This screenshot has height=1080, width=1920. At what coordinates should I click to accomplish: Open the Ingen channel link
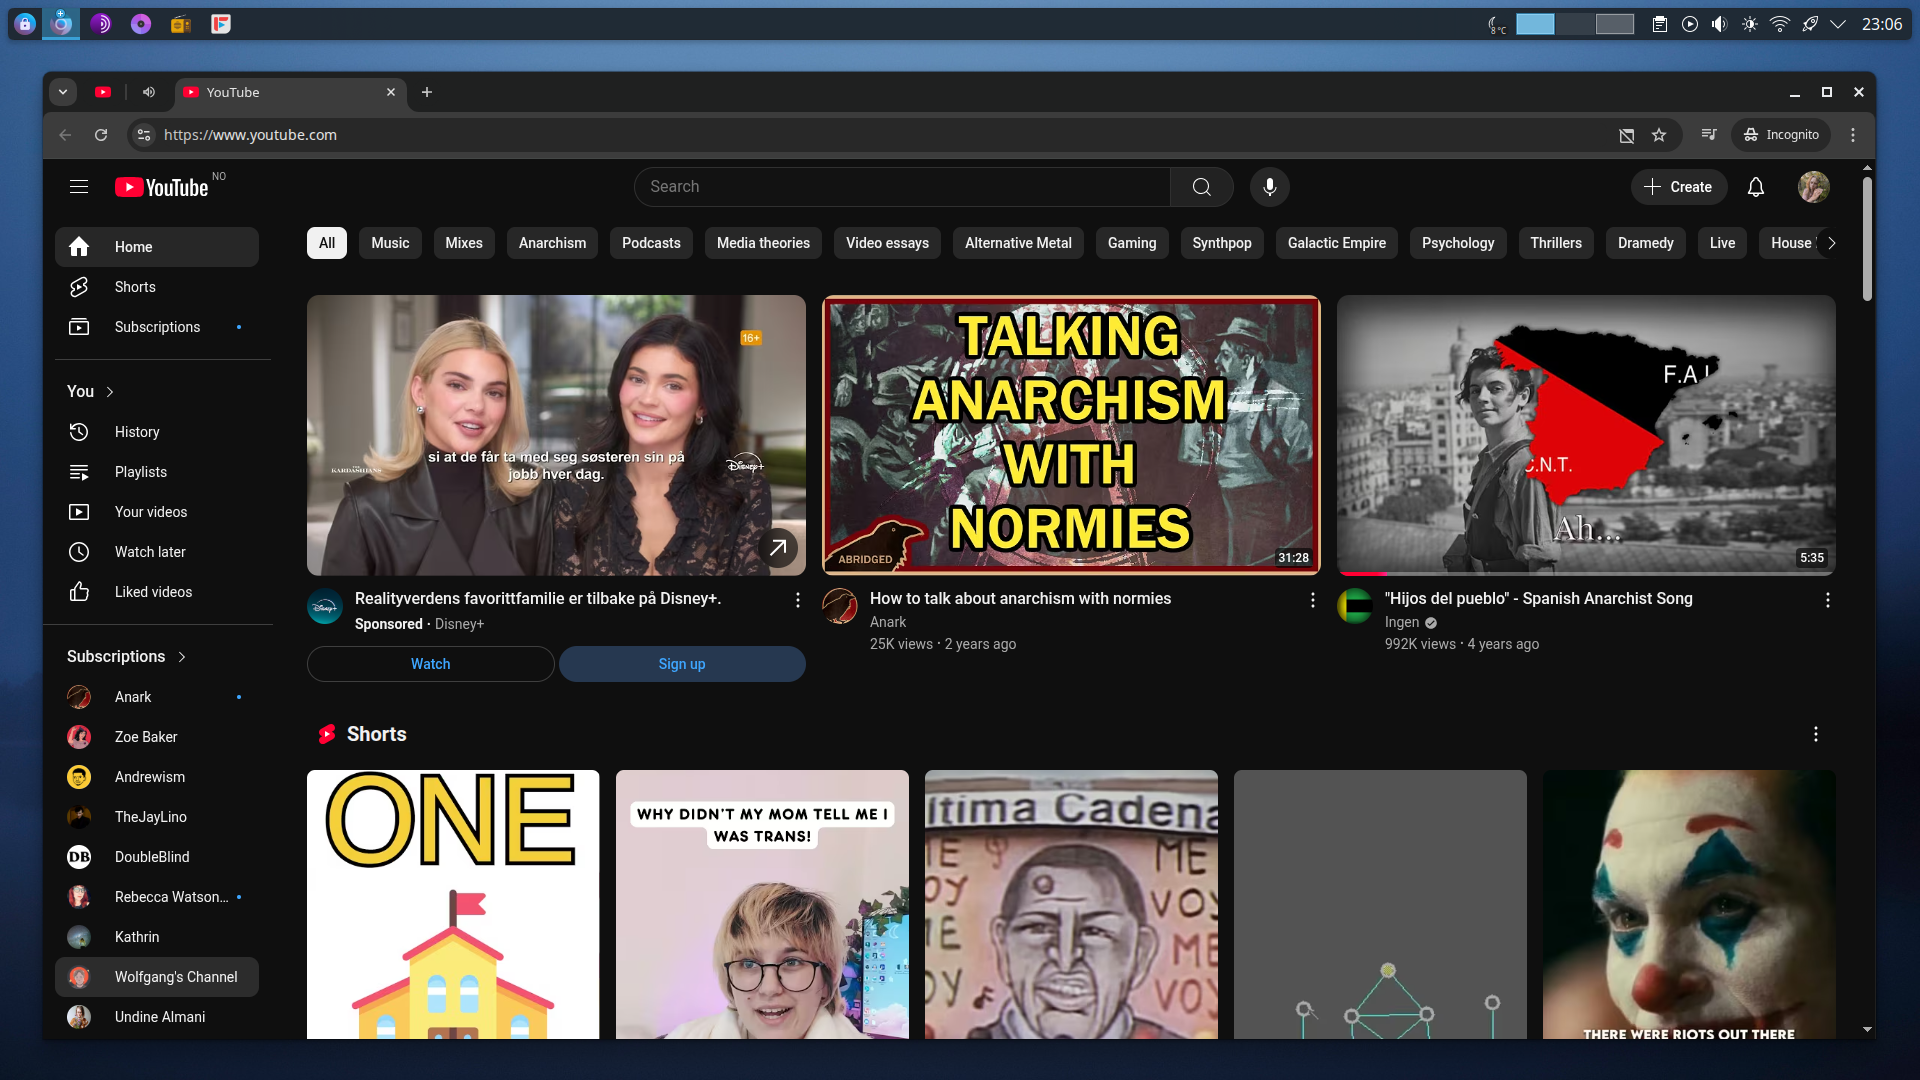1402,622
